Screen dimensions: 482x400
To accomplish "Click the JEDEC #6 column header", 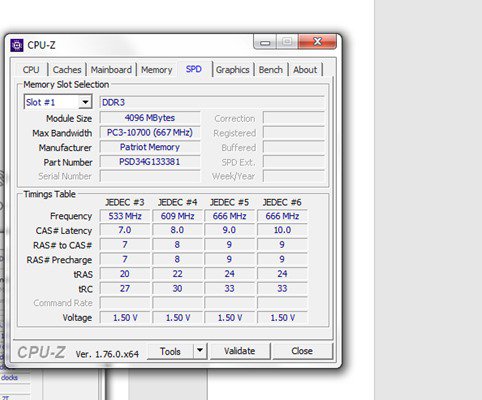I will tap(282, 202).
